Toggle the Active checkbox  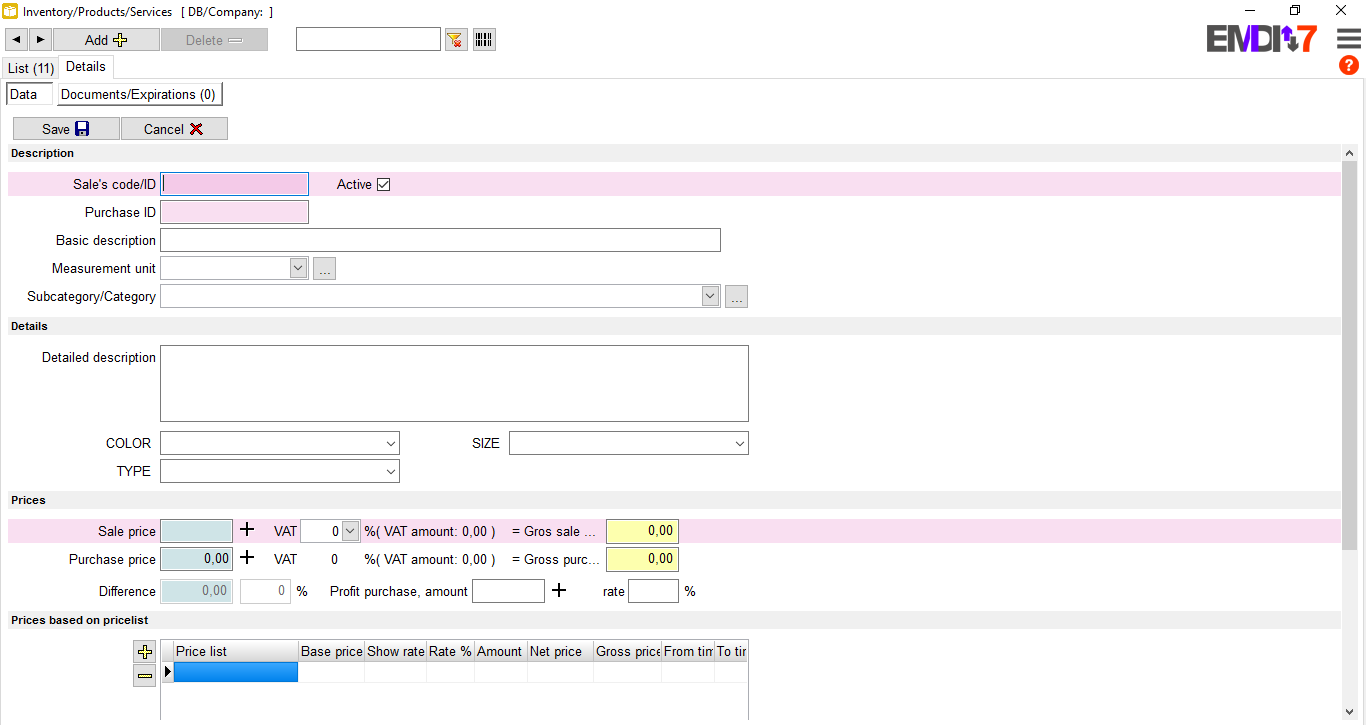(383, 184)
